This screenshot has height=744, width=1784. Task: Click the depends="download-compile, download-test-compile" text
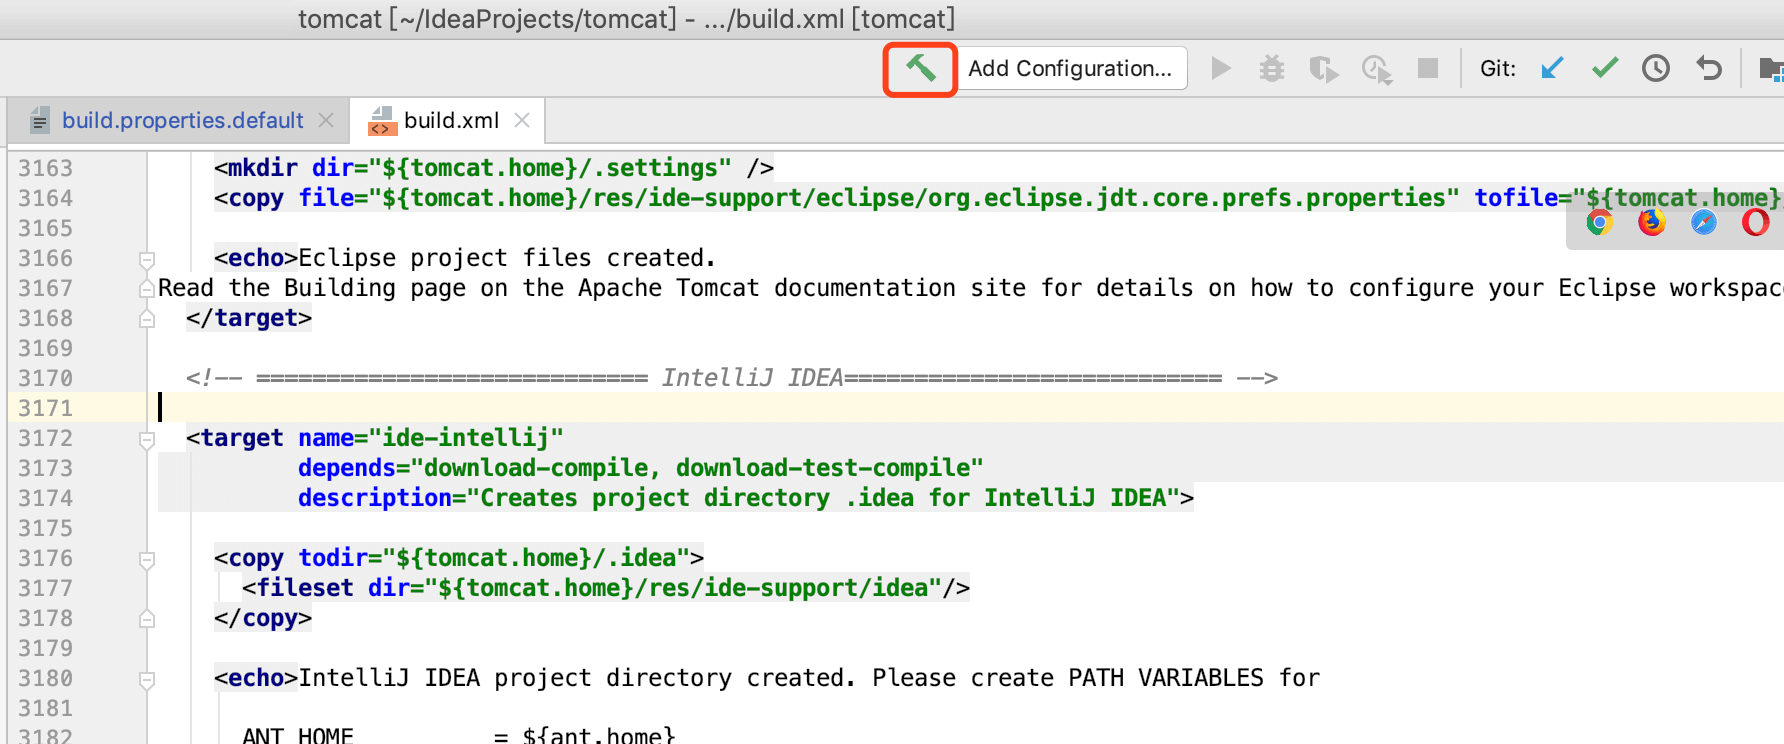[641, 468]
